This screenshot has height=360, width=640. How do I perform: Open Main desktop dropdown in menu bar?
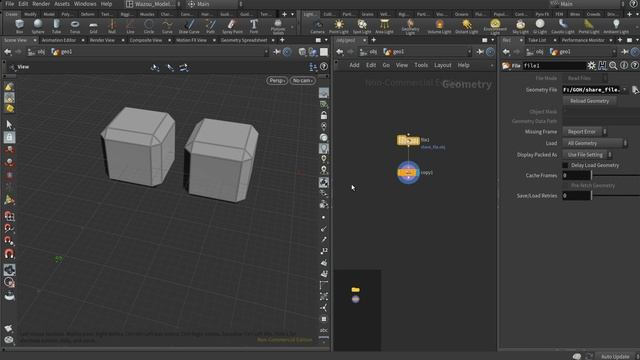point(215,4)
